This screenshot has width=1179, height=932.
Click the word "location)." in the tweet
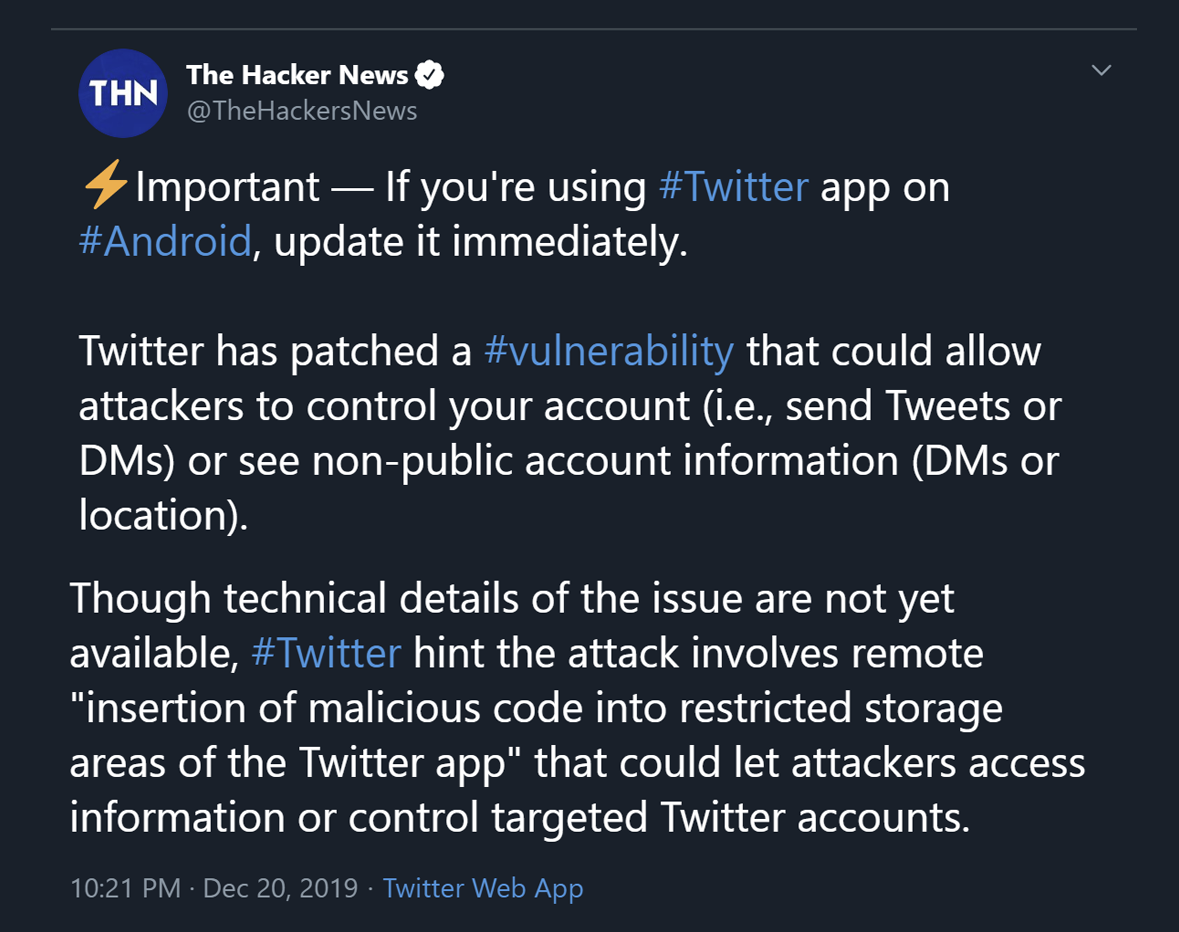click(163, 515)
